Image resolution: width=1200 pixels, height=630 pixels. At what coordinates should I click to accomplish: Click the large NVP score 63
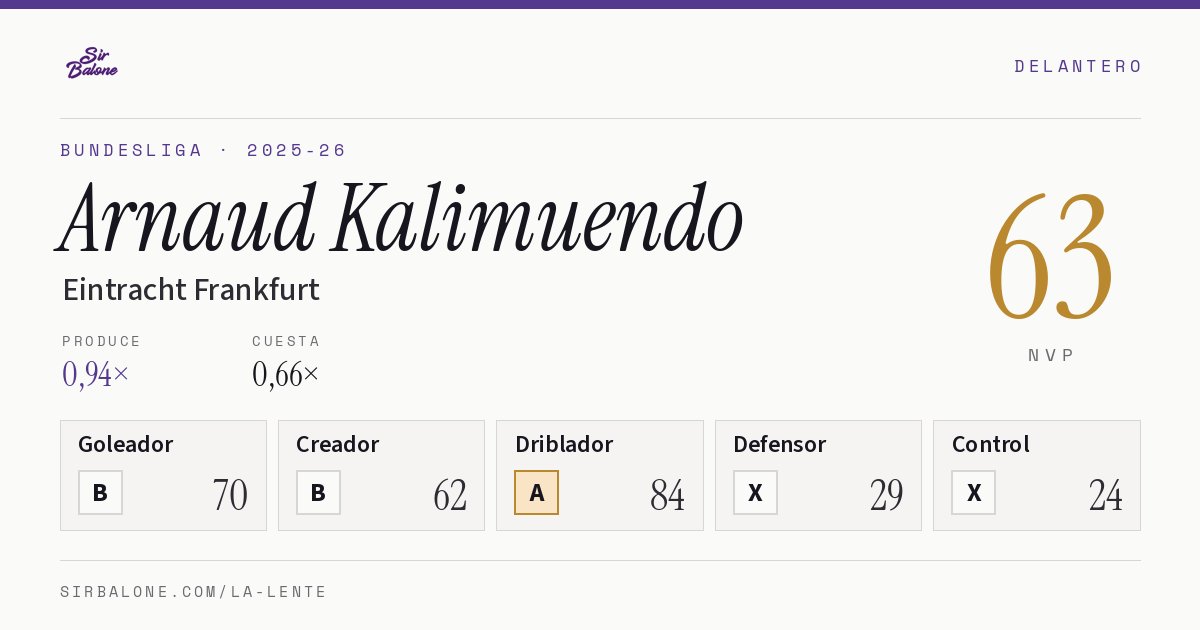[1050, 256]
